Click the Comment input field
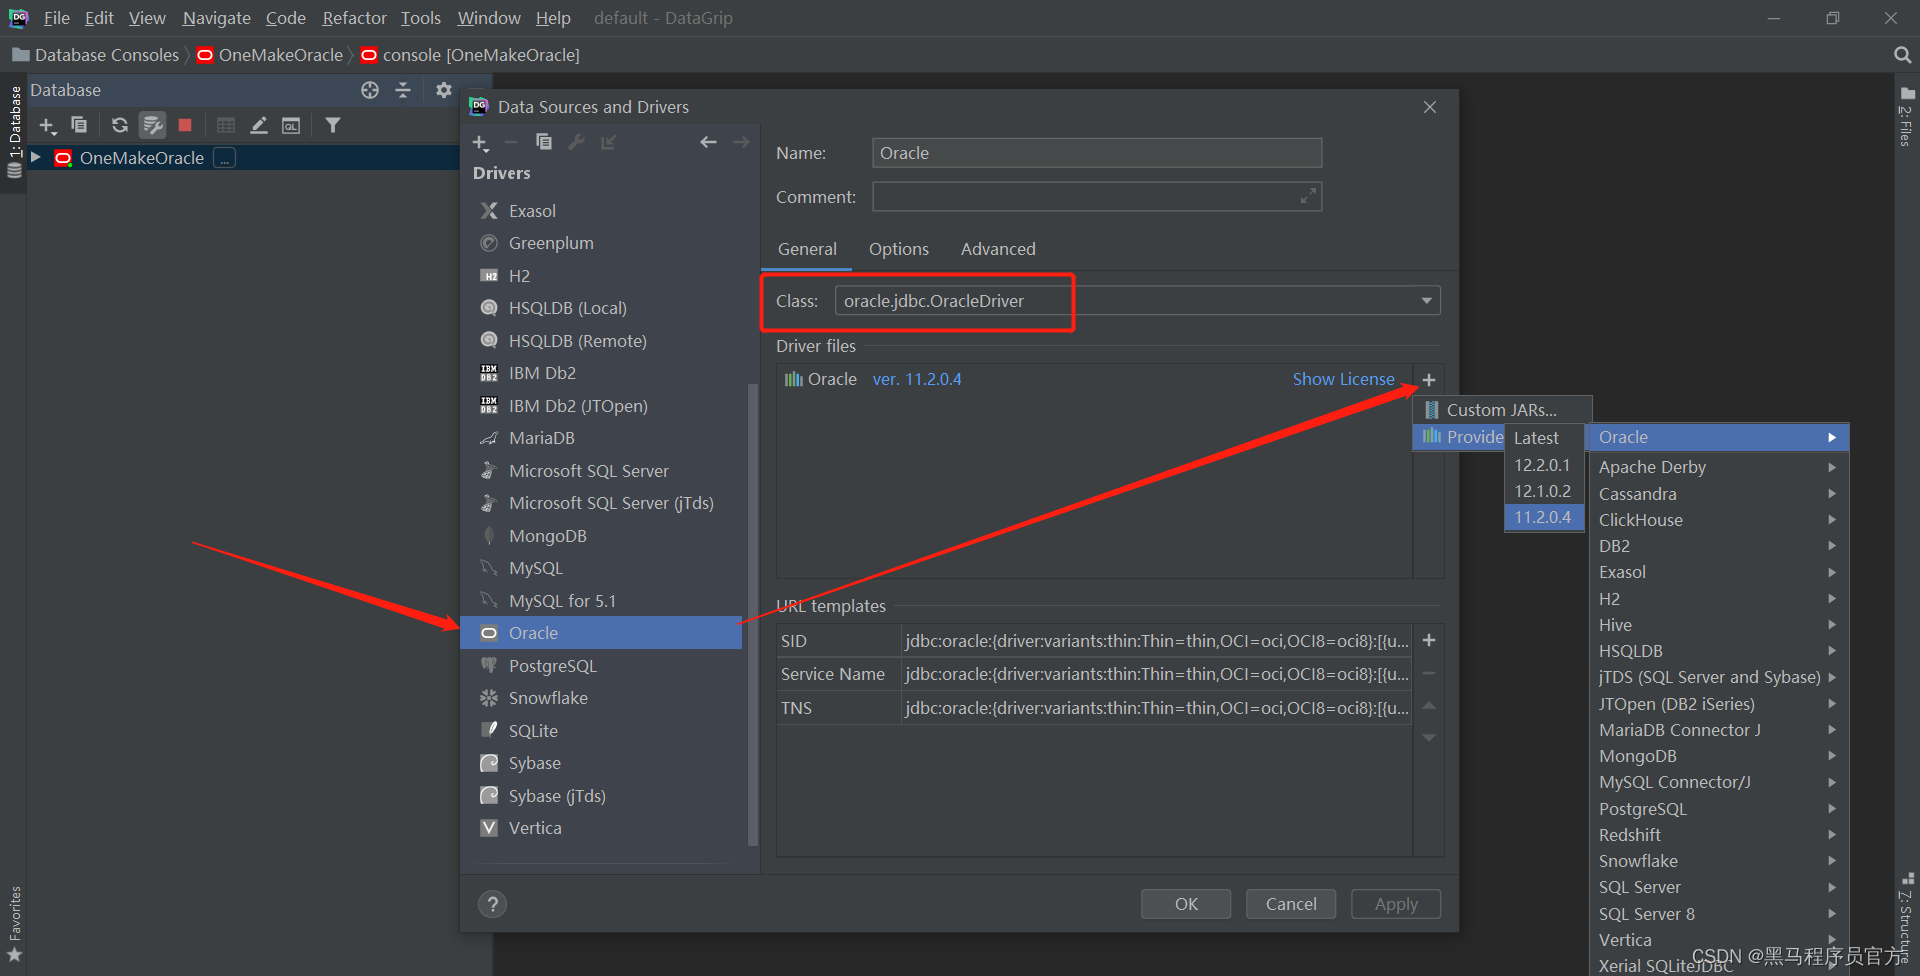This screenshot has width=1920, height=976. [1097, 197]
